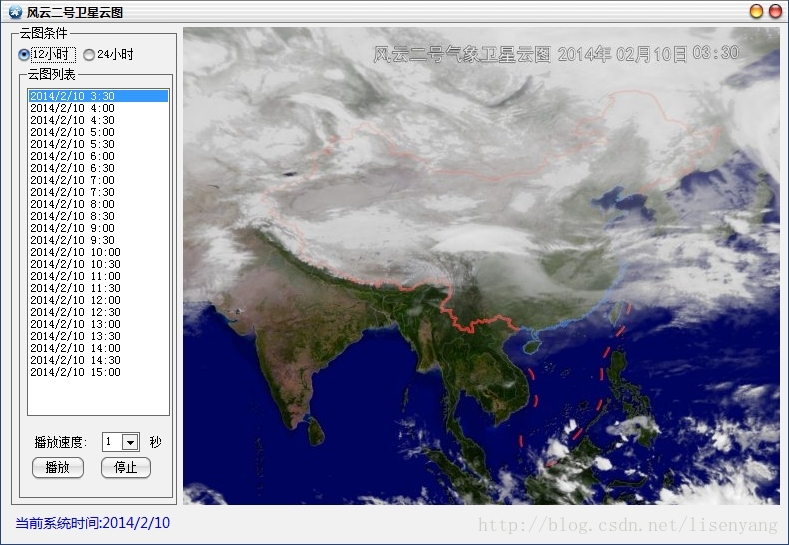This screenshot has width=789, height=545.
Task: Select list entry 2014/2/10 14:00
Action: pyautogui.click(x=98, y=348)
